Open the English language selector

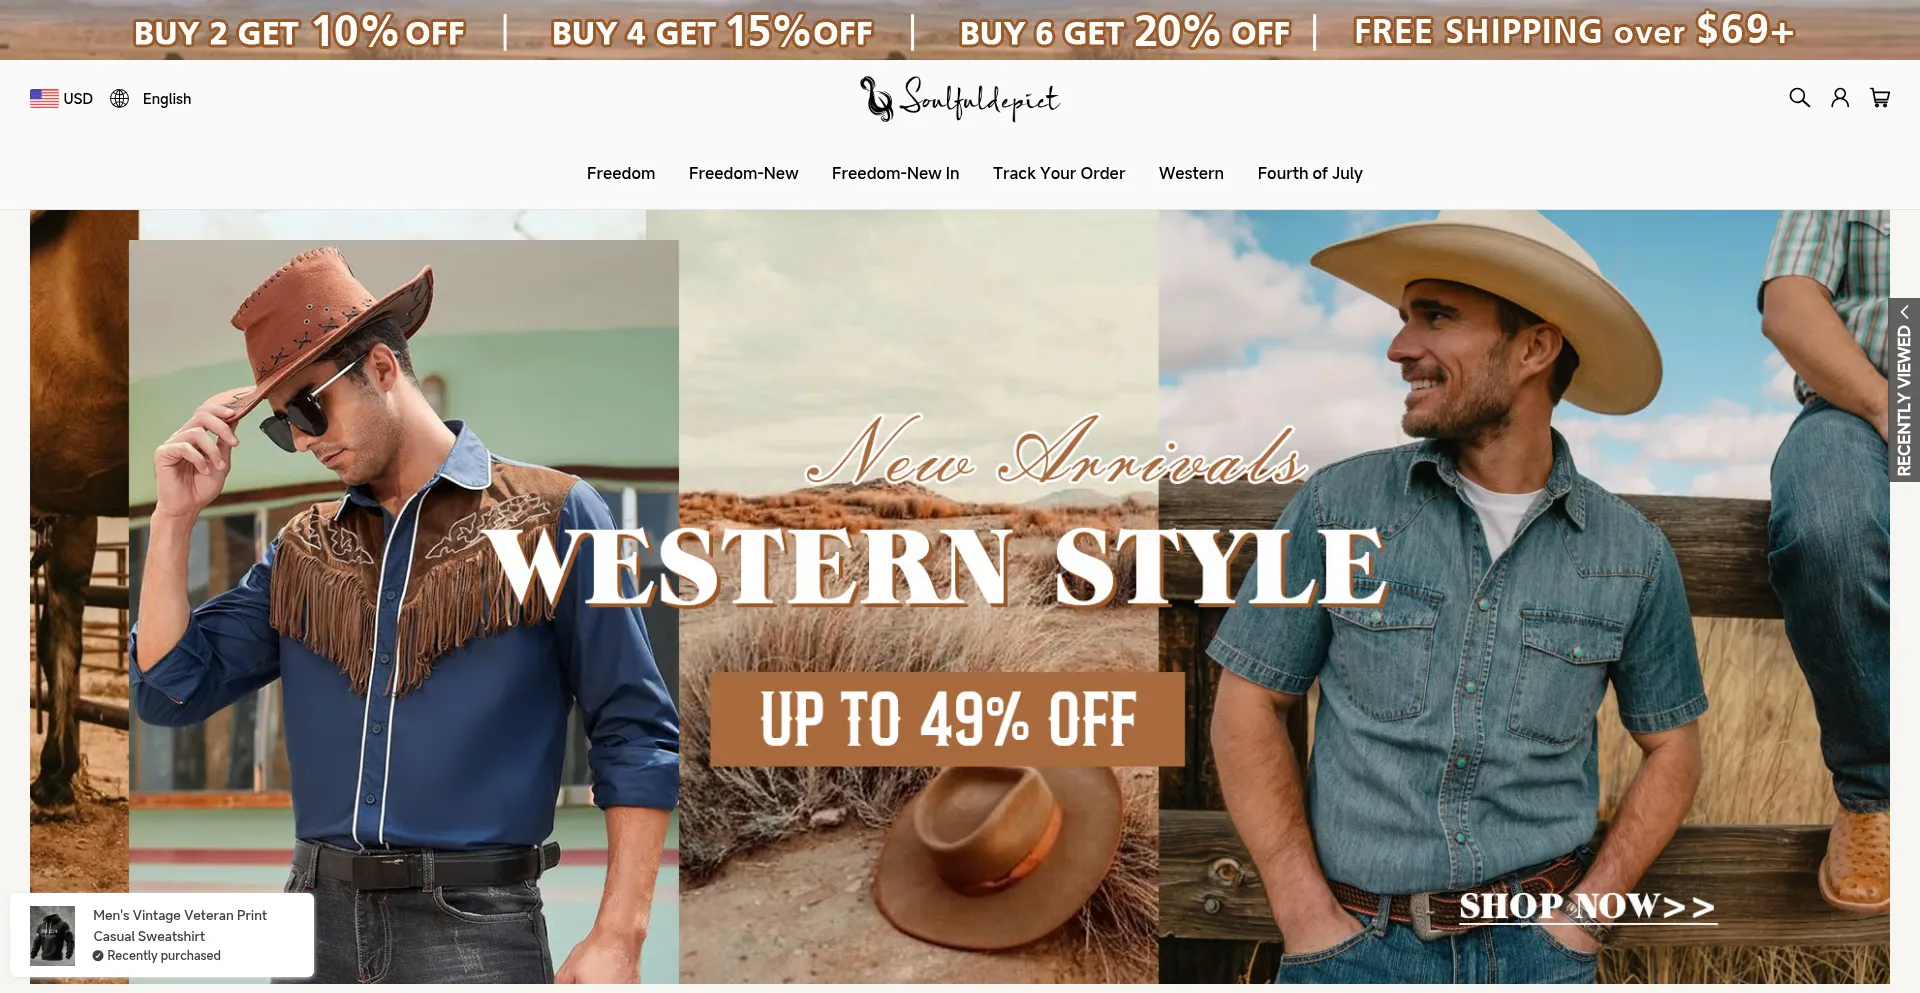coord(151,98)
